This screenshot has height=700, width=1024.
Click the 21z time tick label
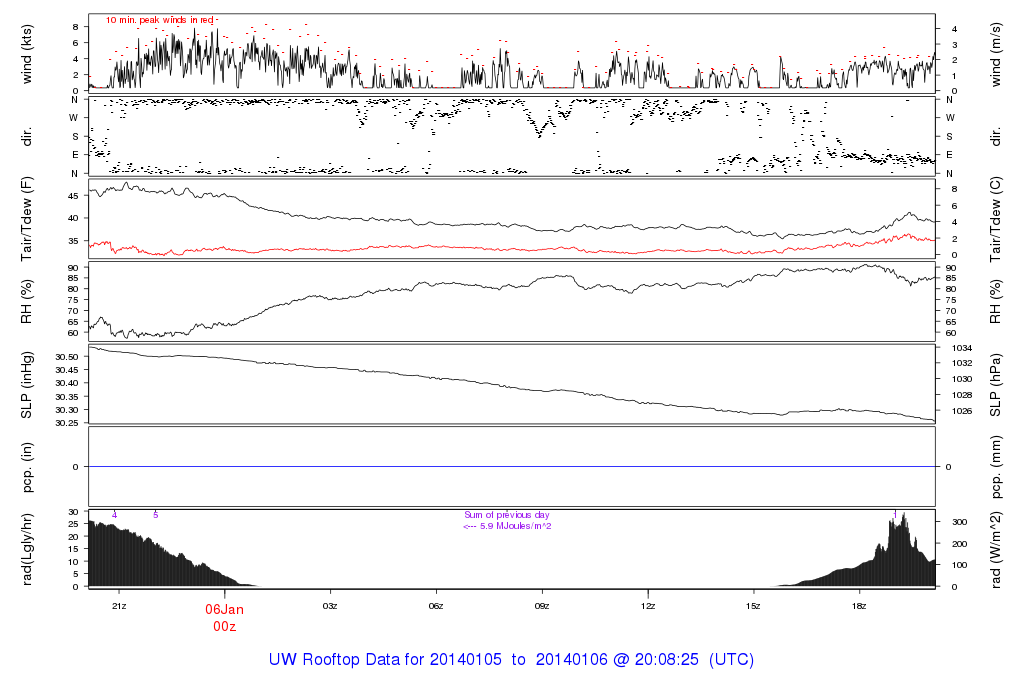point(118,606)
